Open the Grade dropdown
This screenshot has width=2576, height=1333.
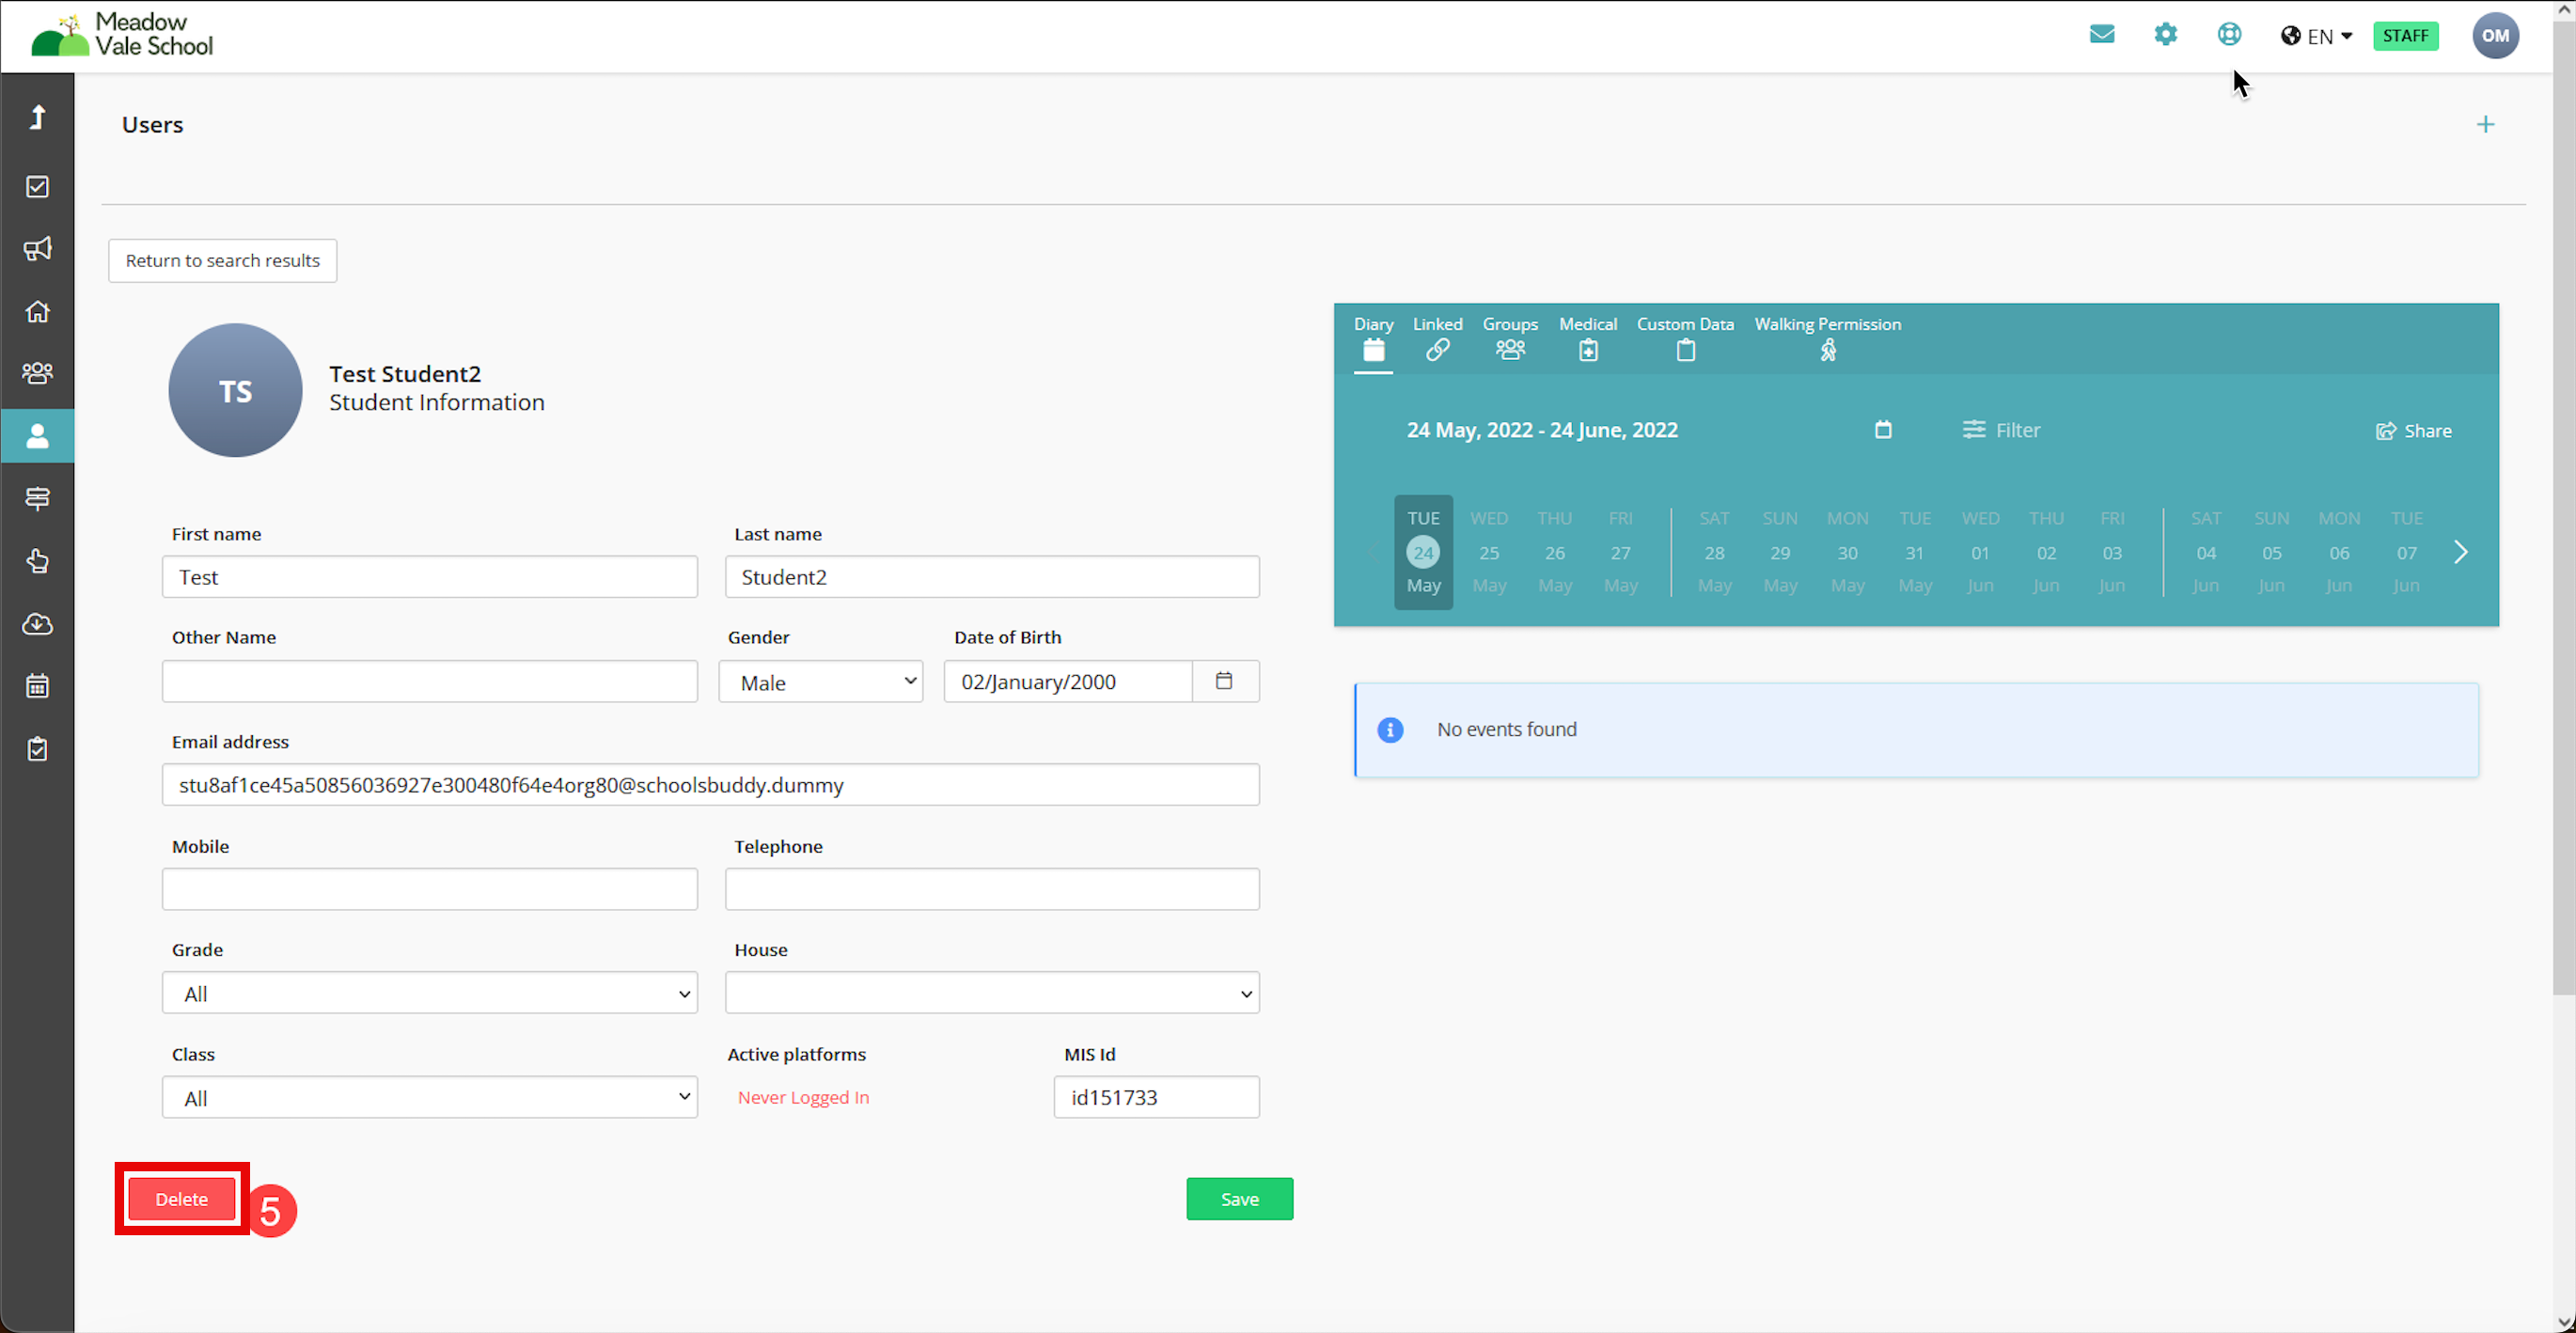click(x=430, y=993)
